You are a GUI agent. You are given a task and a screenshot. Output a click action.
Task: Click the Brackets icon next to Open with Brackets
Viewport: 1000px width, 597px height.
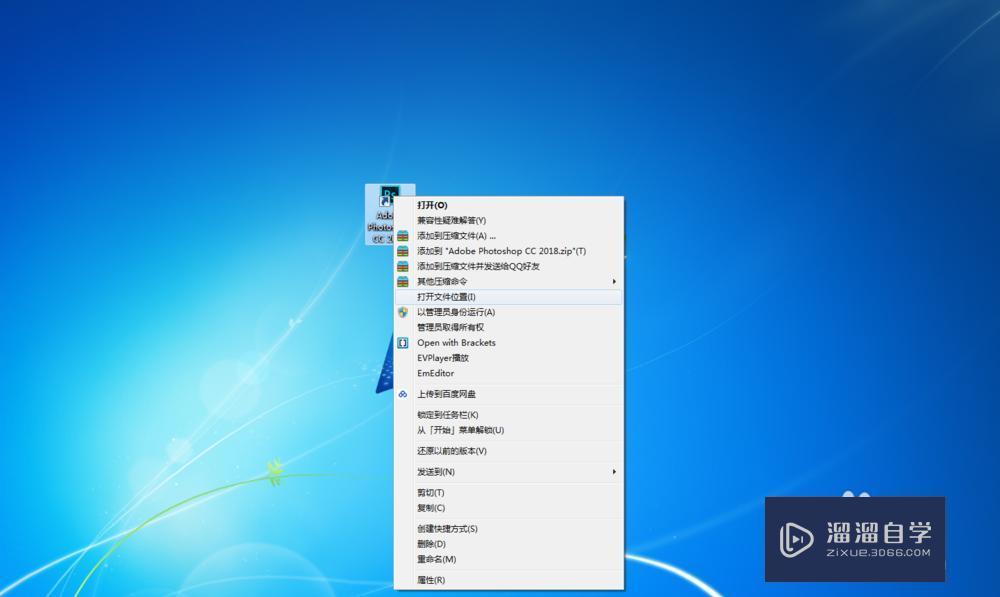402,343
